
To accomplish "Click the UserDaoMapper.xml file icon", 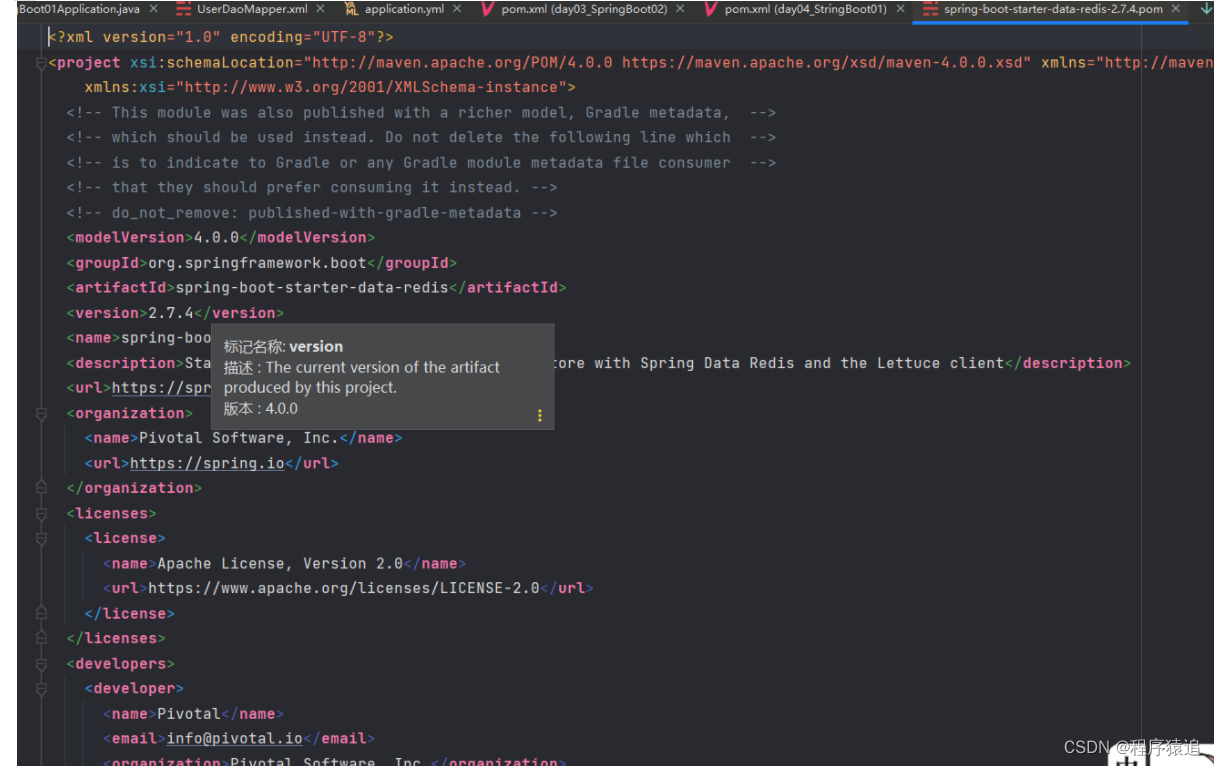I will pyautogui.click(x=183, y=9).
